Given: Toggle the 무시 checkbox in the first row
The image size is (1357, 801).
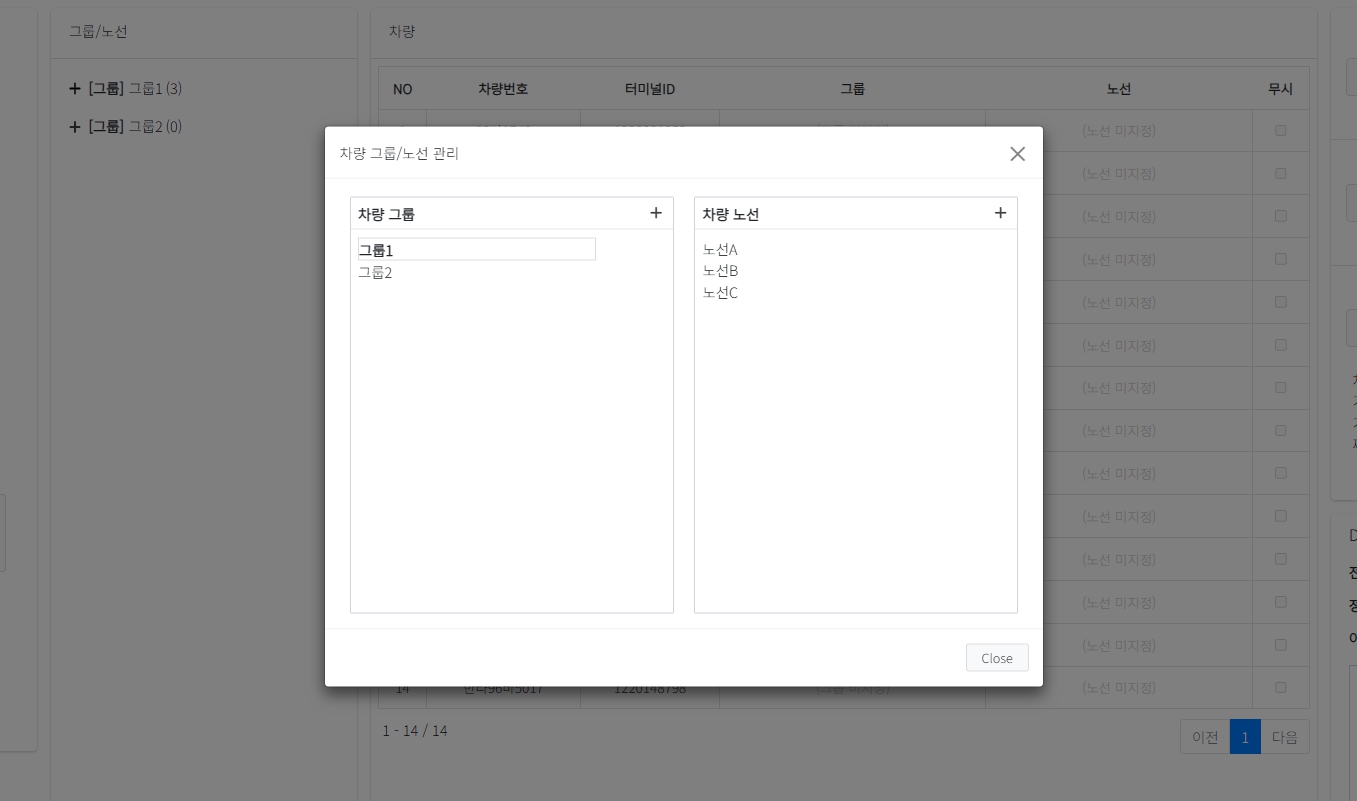Looking at the screenshot, I should [1280, 130].
